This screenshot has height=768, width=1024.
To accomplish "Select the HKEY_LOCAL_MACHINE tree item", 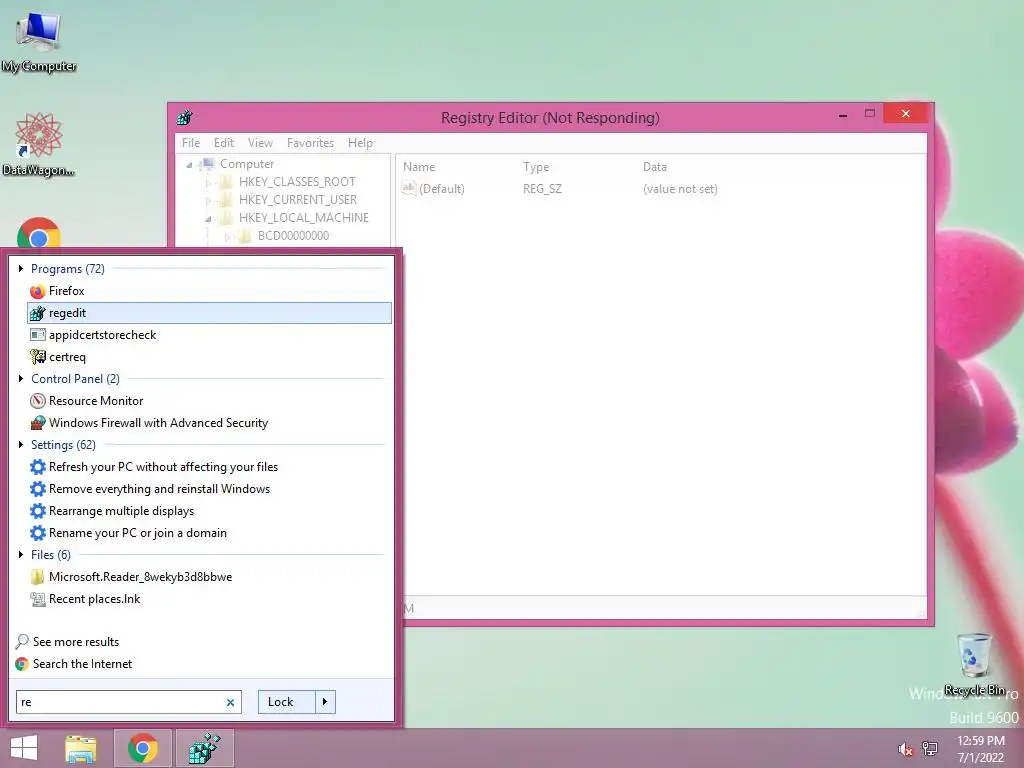I will coord(304,218).
